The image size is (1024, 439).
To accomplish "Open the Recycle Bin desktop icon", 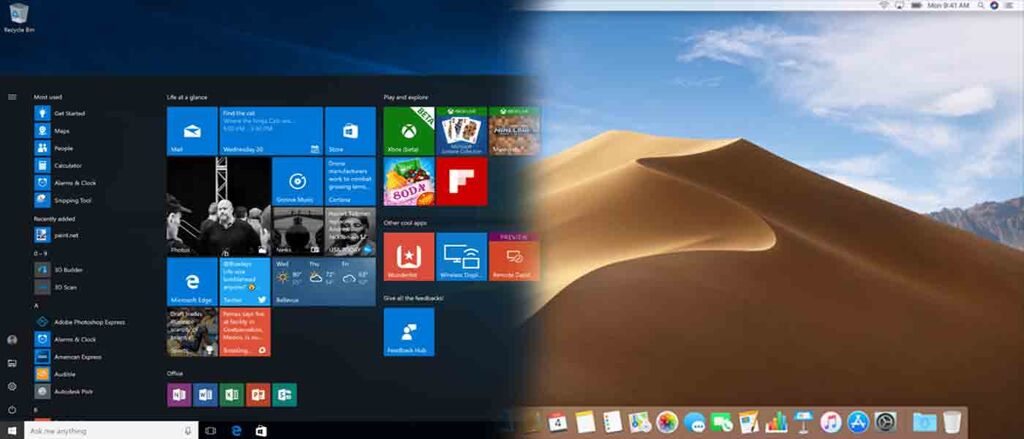I will [19, 18].
